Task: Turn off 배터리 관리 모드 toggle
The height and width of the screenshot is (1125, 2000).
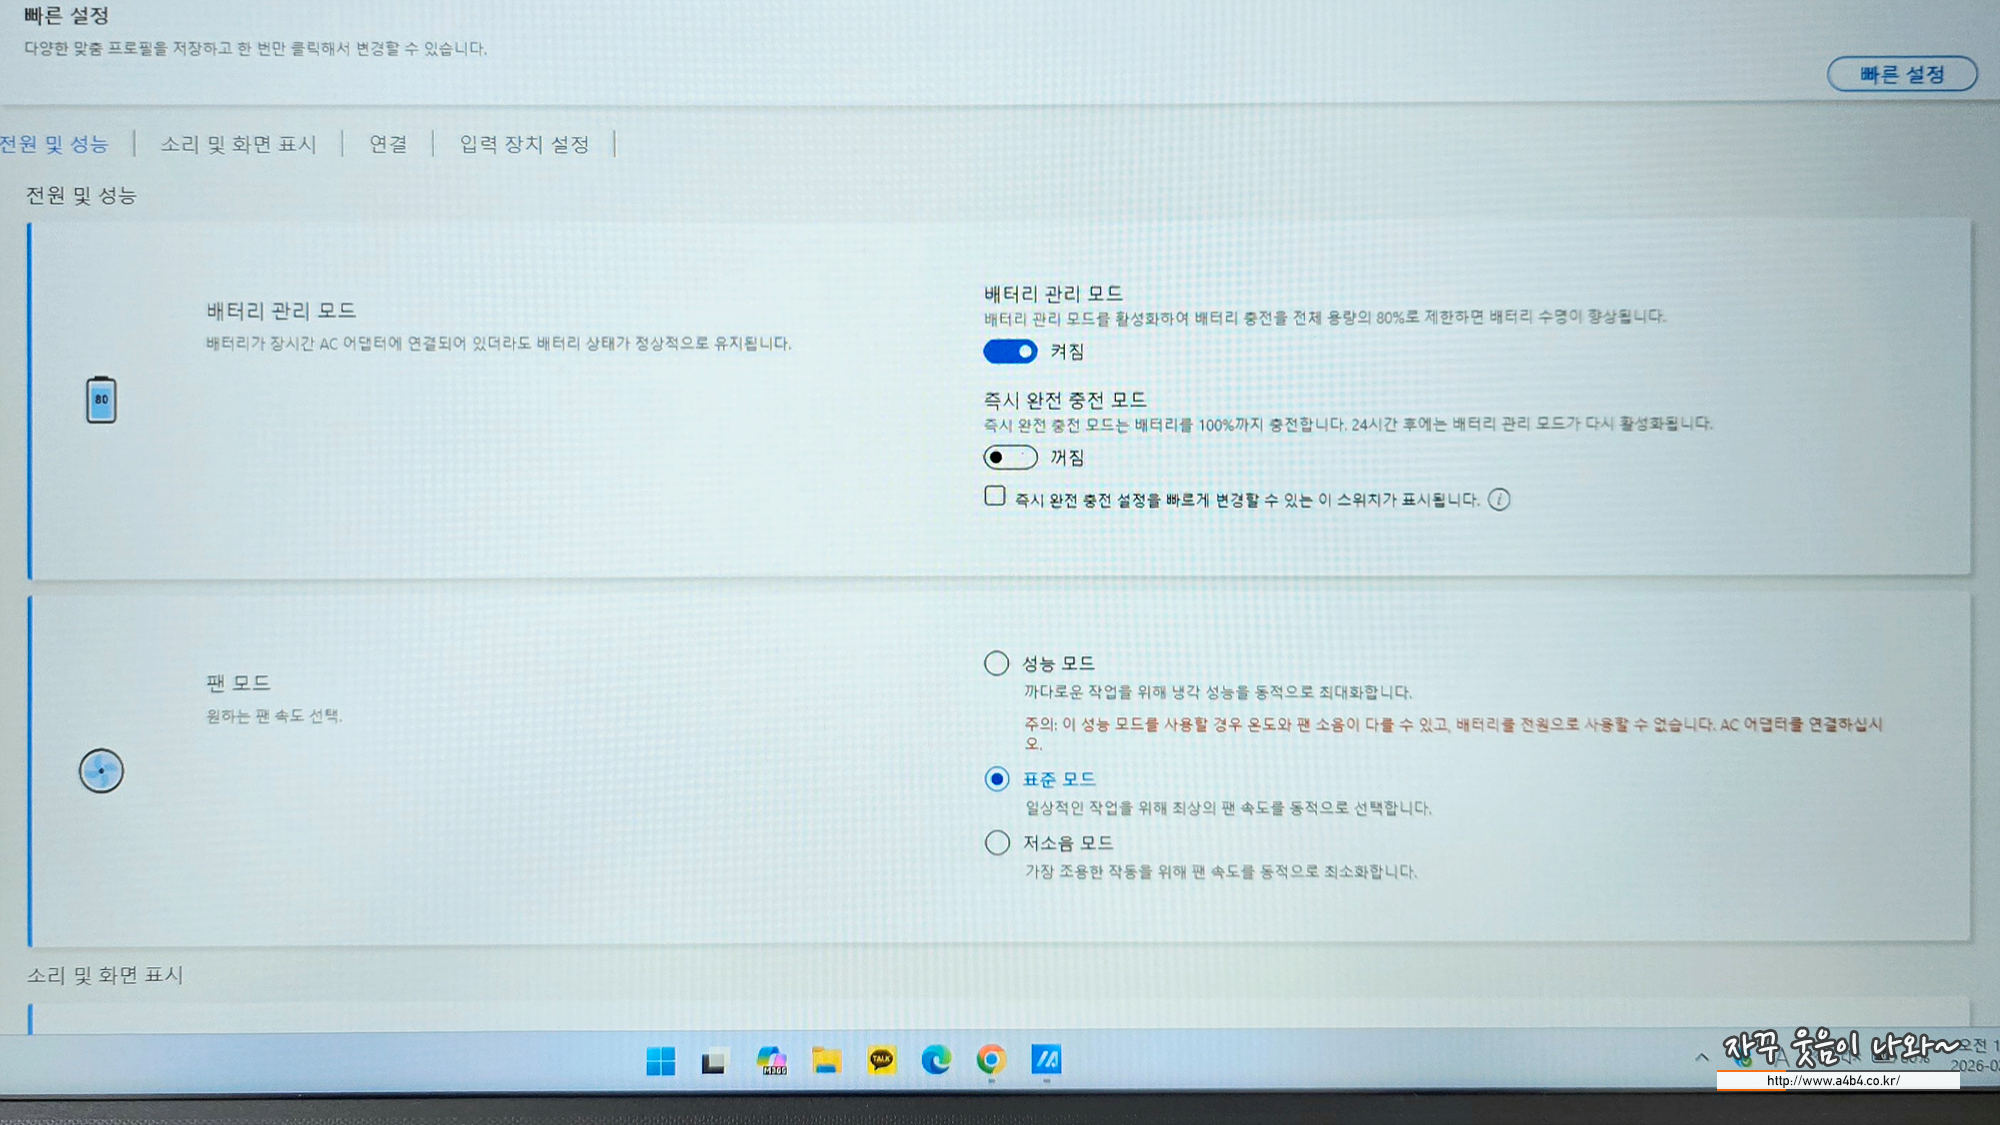Action: [1010, 352]
